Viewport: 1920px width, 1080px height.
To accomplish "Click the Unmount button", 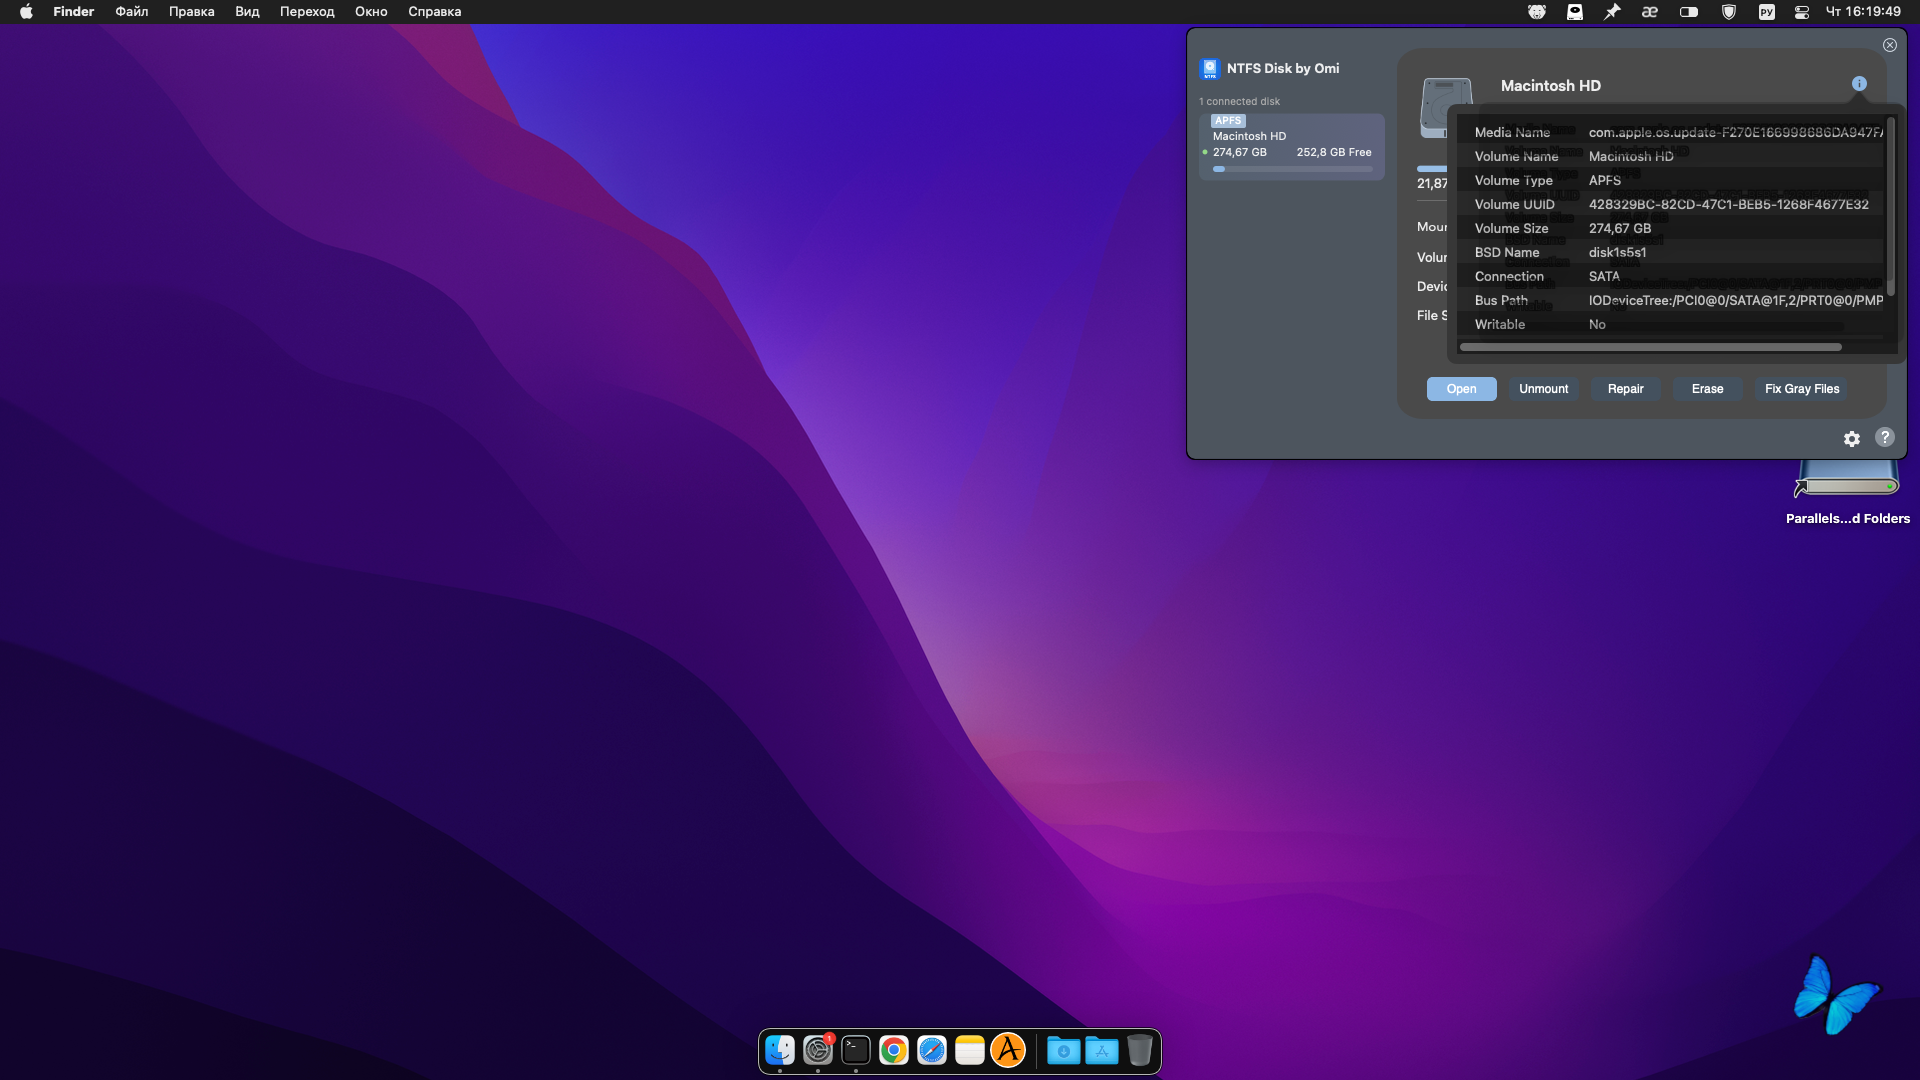I will point(1543,389).
